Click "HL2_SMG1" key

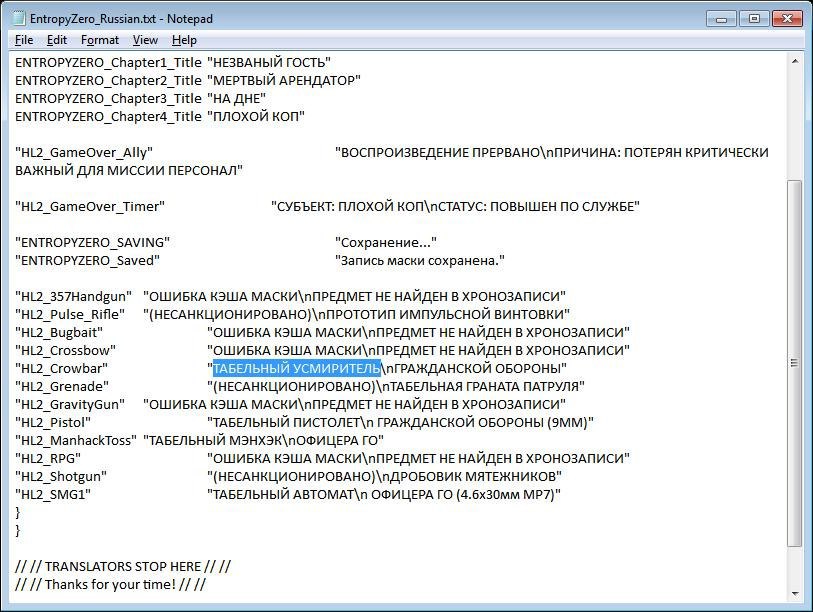click(x=53, y=494)
